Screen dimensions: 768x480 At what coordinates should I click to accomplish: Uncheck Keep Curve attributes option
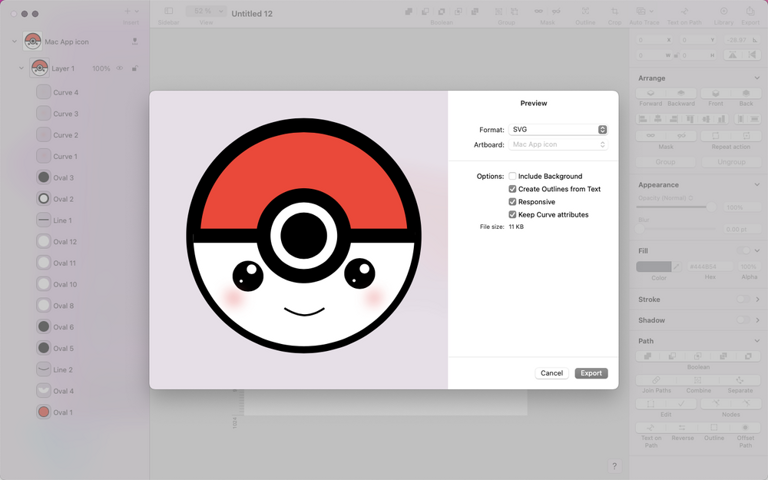[512, 214]
